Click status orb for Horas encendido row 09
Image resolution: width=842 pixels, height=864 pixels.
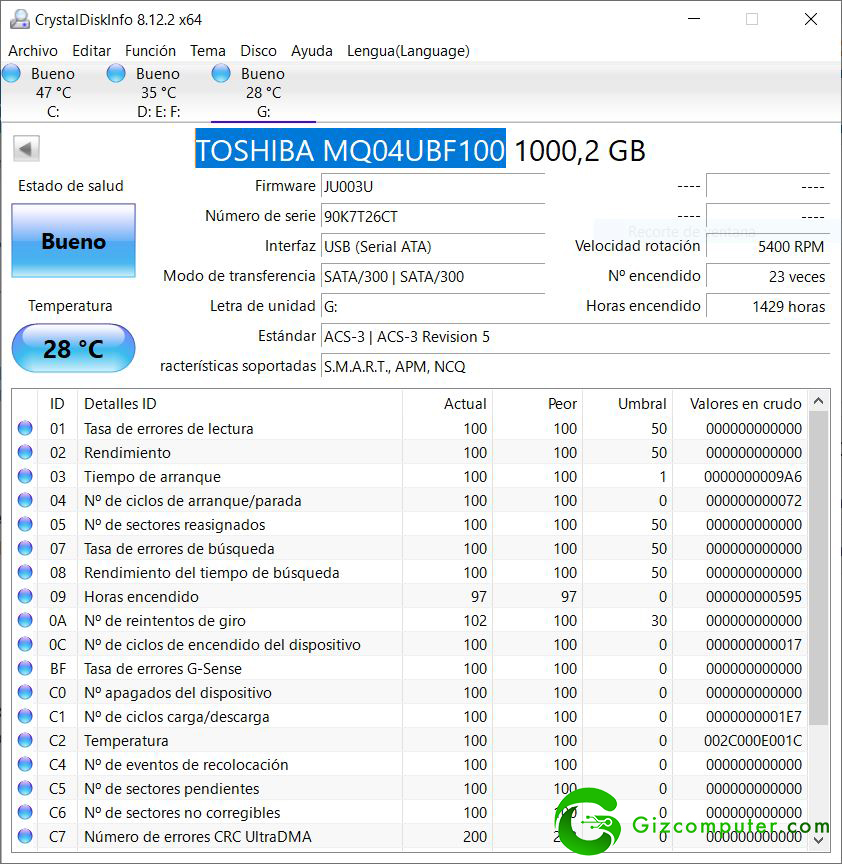(25, 596)
